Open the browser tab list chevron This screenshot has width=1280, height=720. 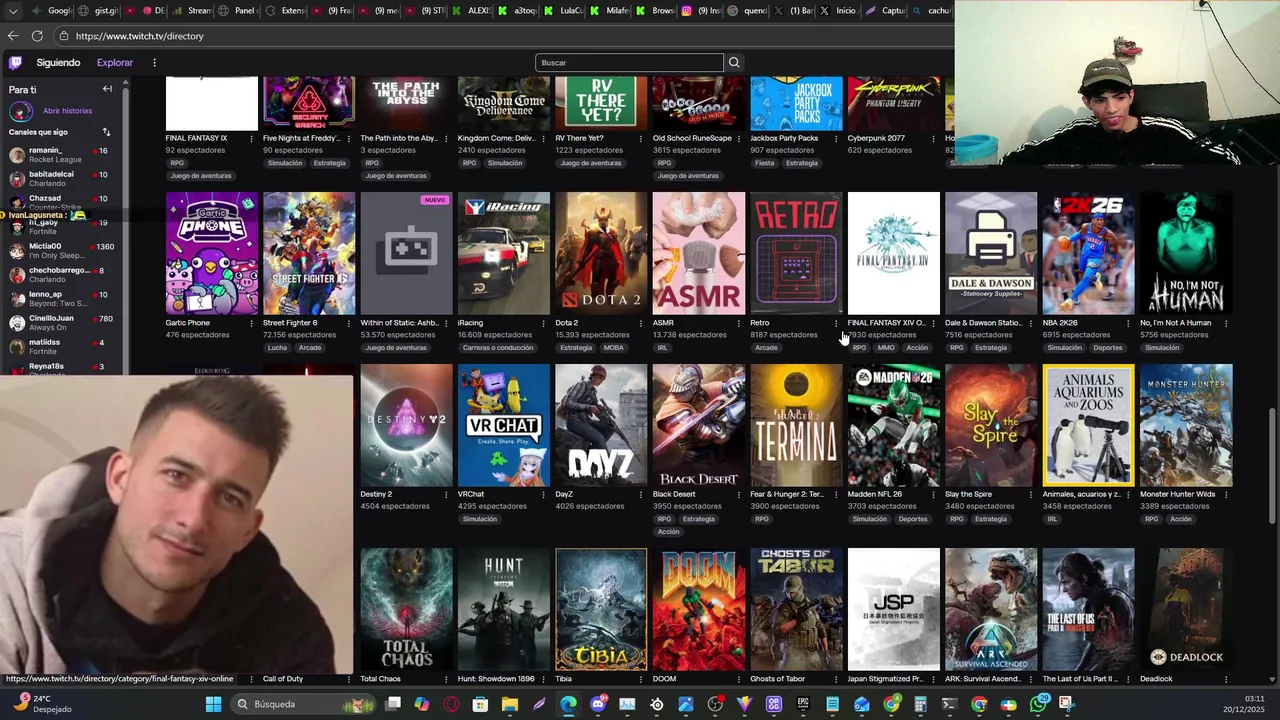(13, 11)
